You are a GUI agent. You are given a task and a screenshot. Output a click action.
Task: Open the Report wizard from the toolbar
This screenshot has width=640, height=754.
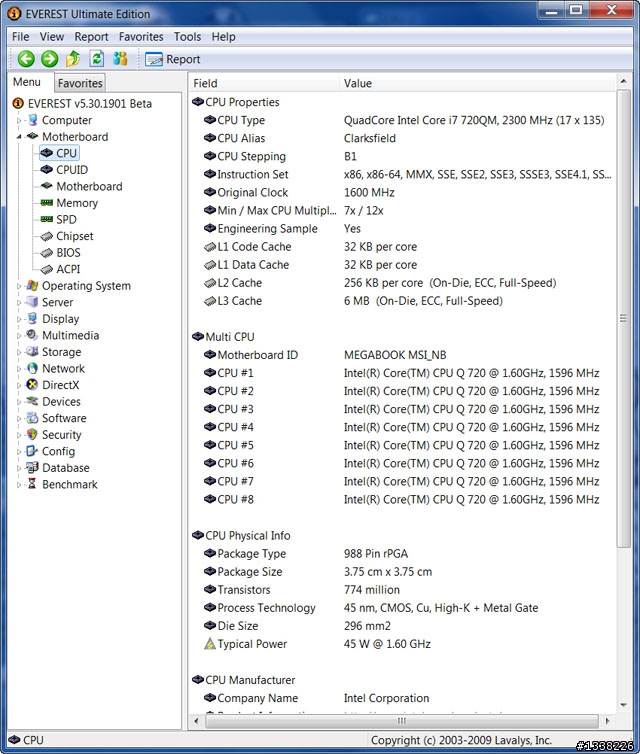coord(173,59)
